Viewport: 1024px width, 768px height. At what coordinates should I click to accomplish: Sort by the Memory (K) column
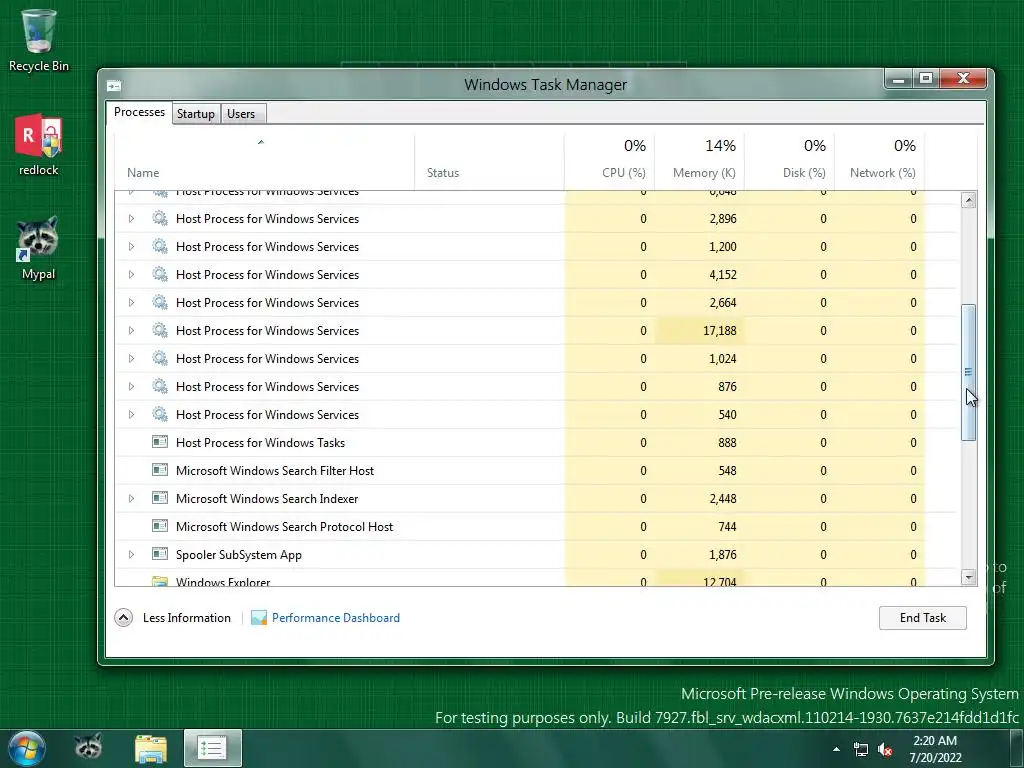click(x=699, y=161)
